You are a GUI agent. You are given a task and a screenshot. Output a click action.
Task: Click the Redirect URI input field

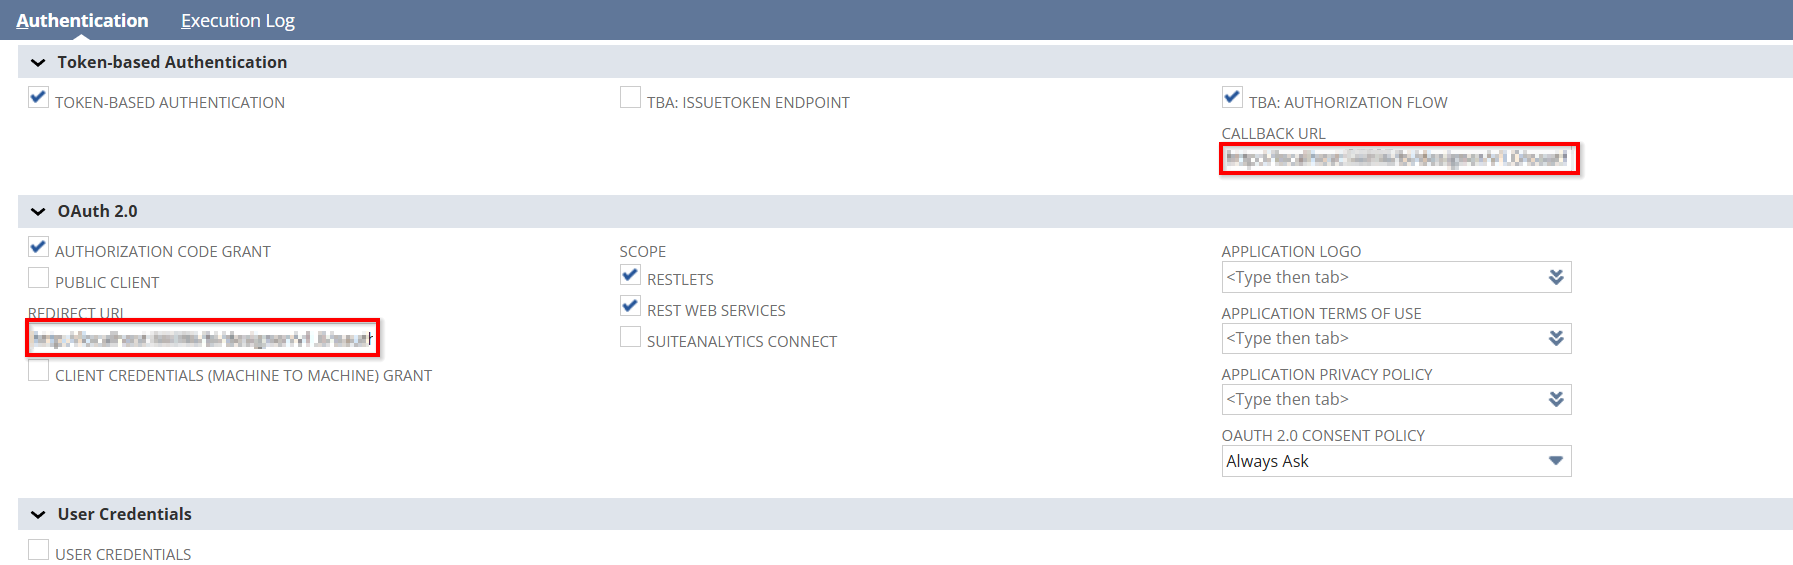[203, 339]
